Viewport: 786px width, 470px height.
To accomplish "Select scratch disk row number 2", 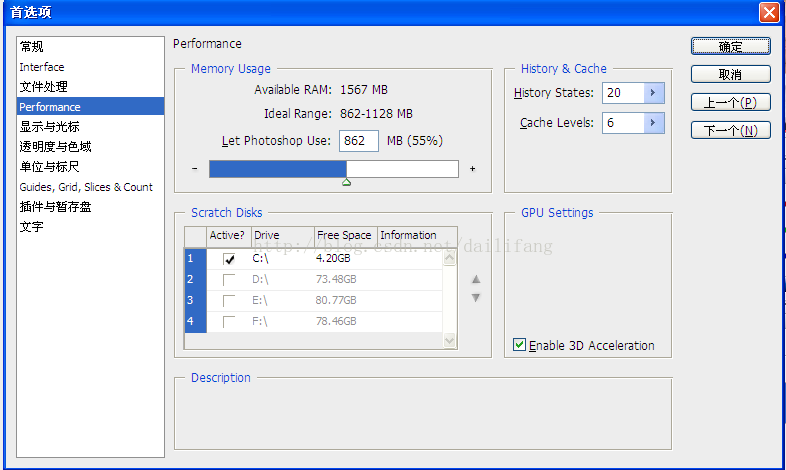I will (195, 280).
